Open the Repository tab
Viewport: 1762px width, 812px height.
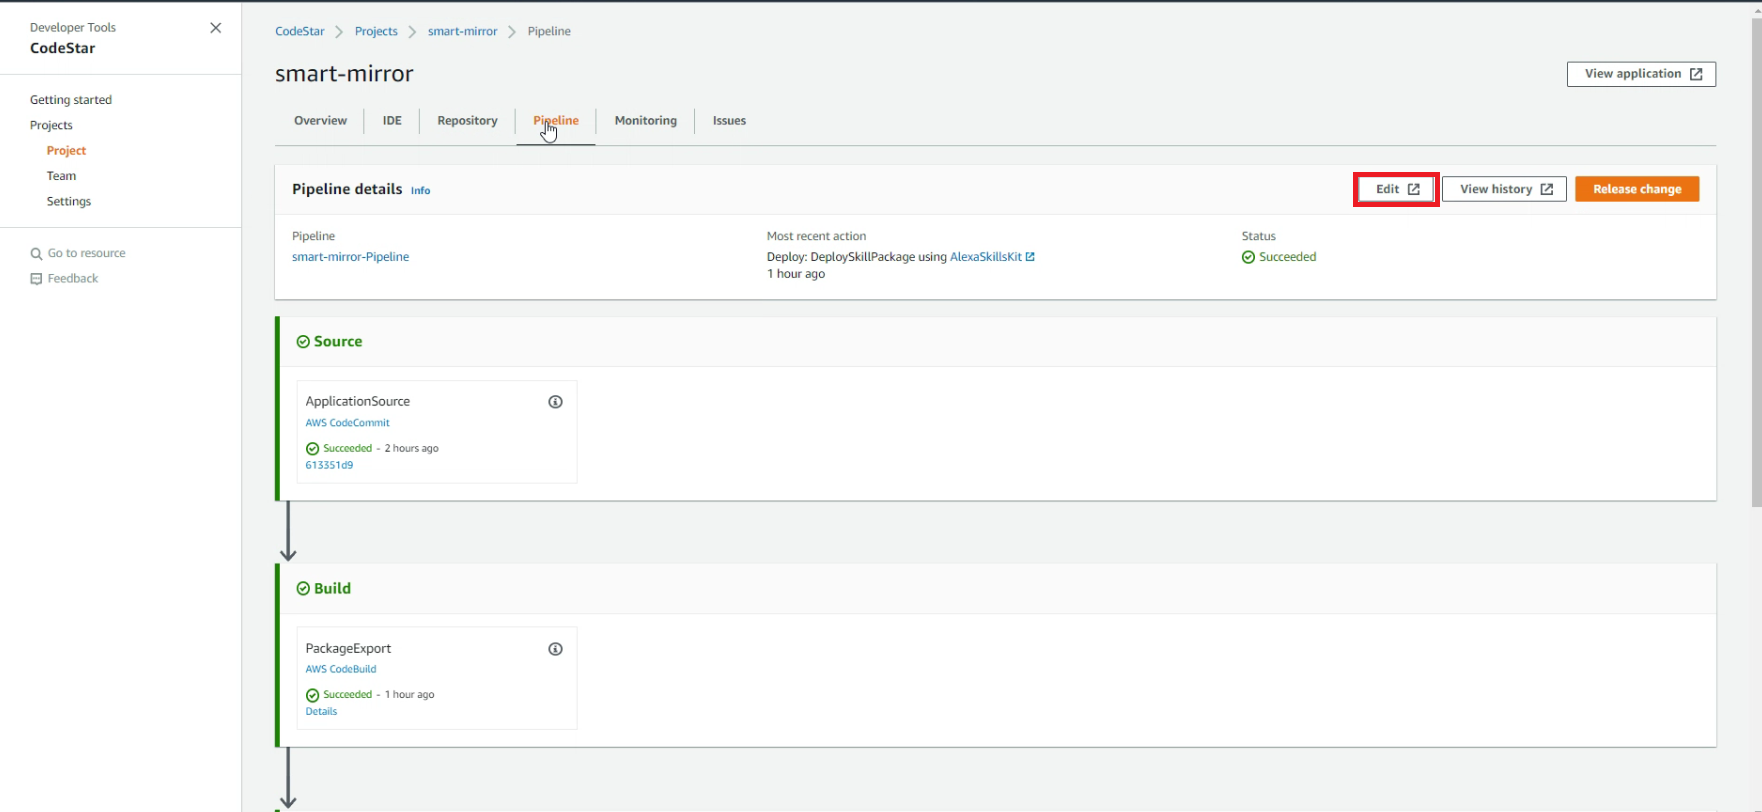pos(467,121)
